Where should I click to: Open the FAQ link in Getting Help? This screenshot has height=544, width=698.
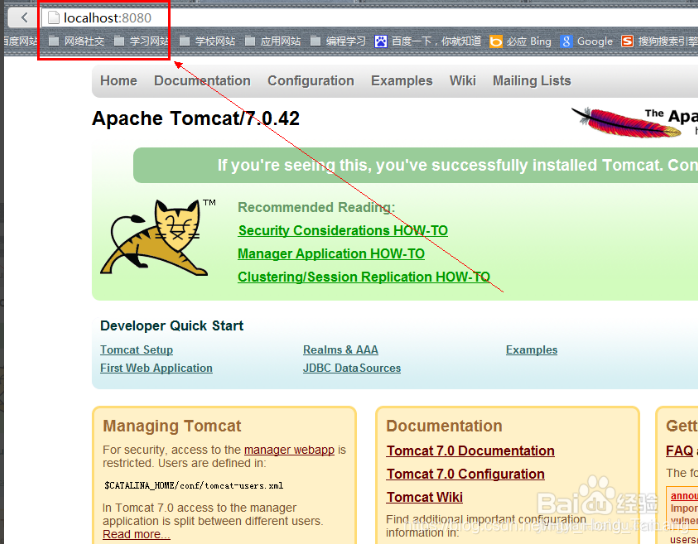[x=679, y=451]
